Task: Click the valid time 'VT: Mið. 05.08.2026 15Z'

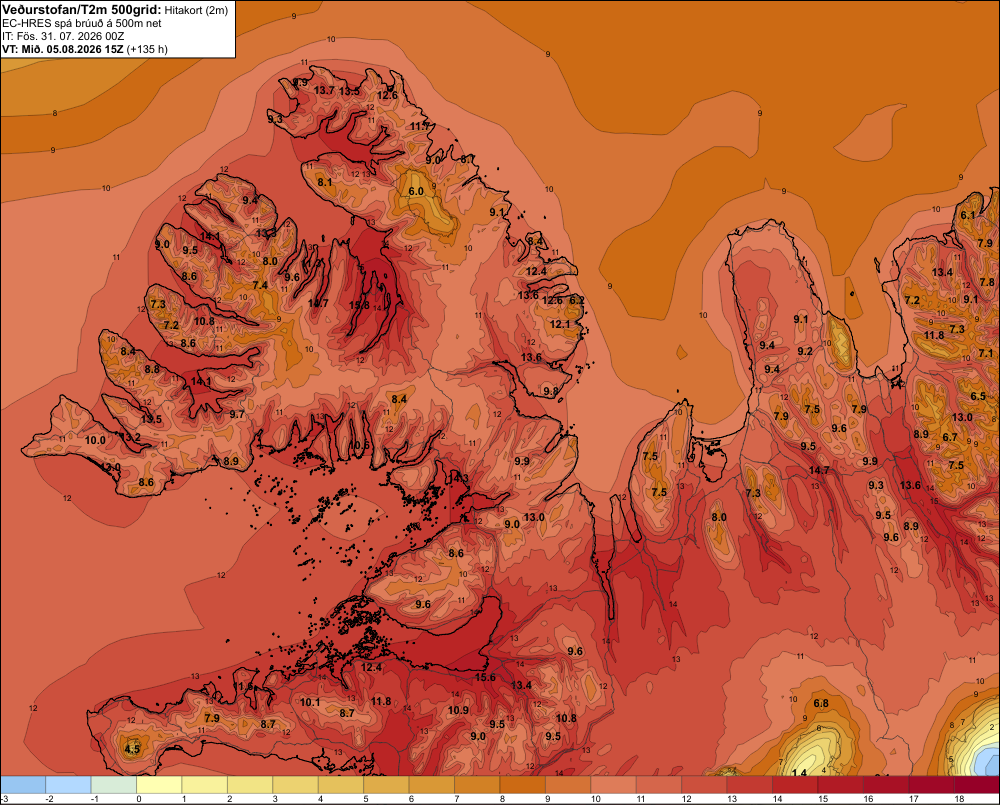Action: pyautogui.click(x=62, y=49)
